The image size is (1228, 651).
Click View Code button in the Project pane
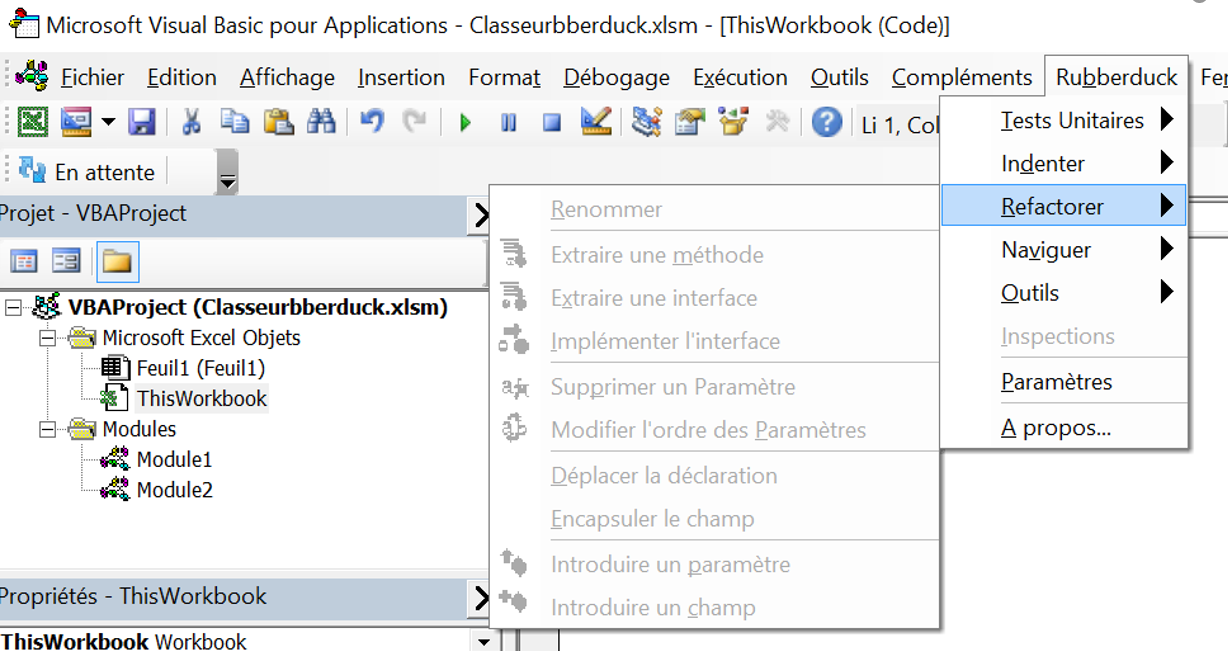tap(24, 262)
